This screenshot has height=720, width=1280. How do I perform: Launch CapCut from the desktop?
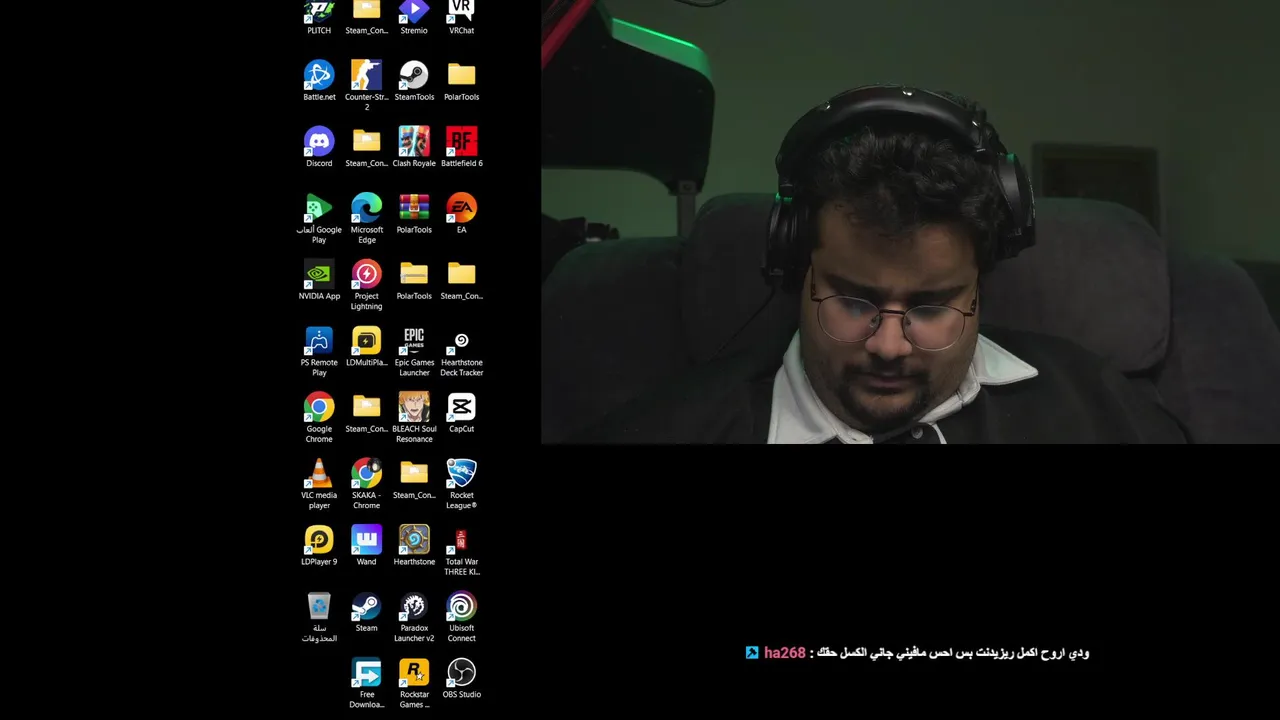point(461,412)
